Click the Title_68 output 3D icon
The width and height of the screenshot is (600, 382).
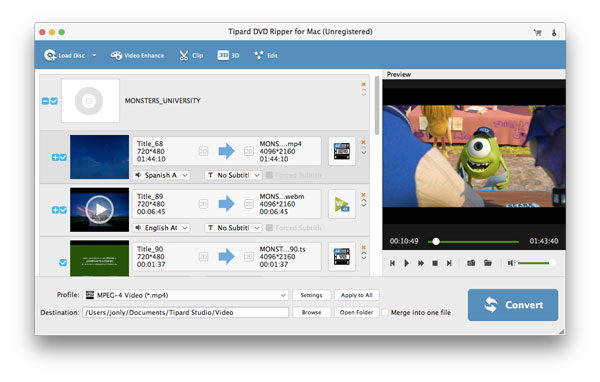point(249,152)
